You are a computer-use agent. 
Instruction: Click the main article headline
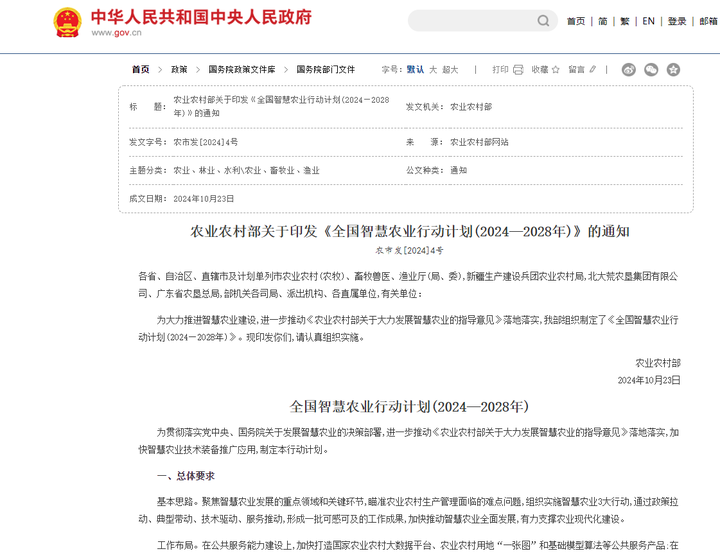[x=410, y=231]
